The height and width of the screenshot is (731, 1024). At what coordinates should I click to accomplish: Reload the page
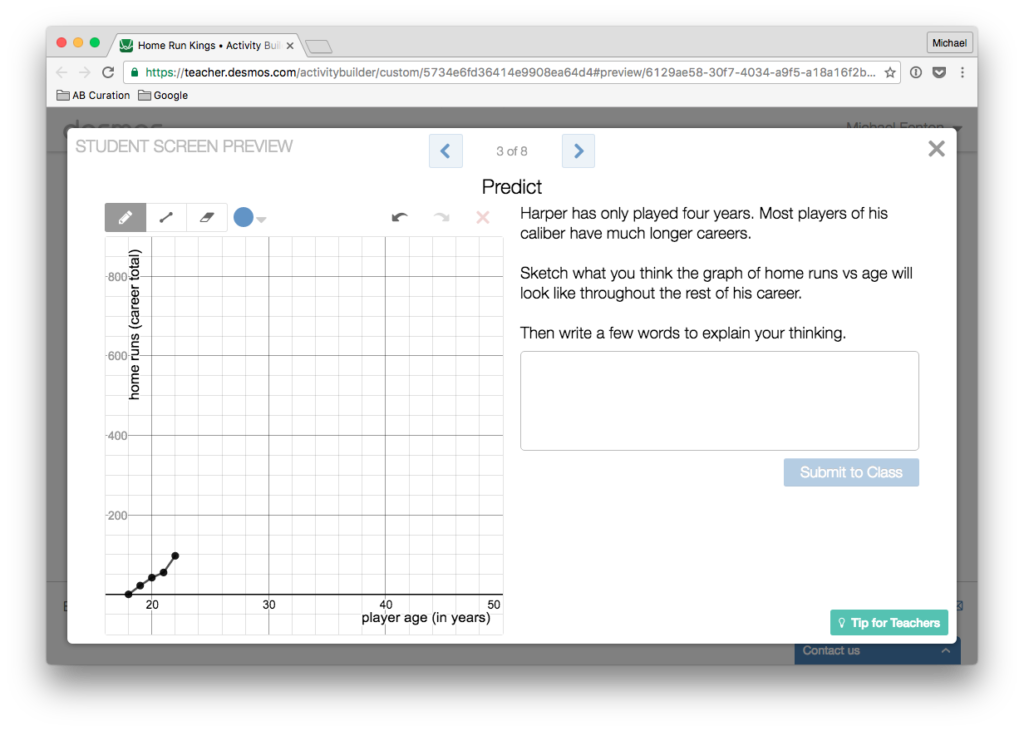[x=108, y=73]
